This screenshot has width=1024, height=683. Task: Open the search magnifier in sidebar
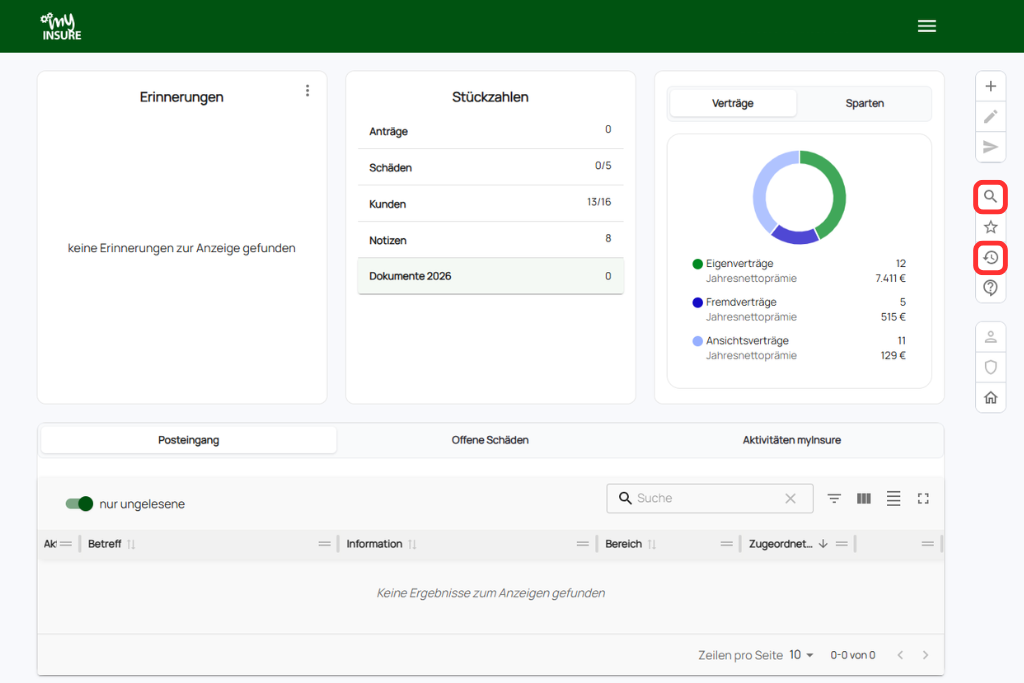990,197
